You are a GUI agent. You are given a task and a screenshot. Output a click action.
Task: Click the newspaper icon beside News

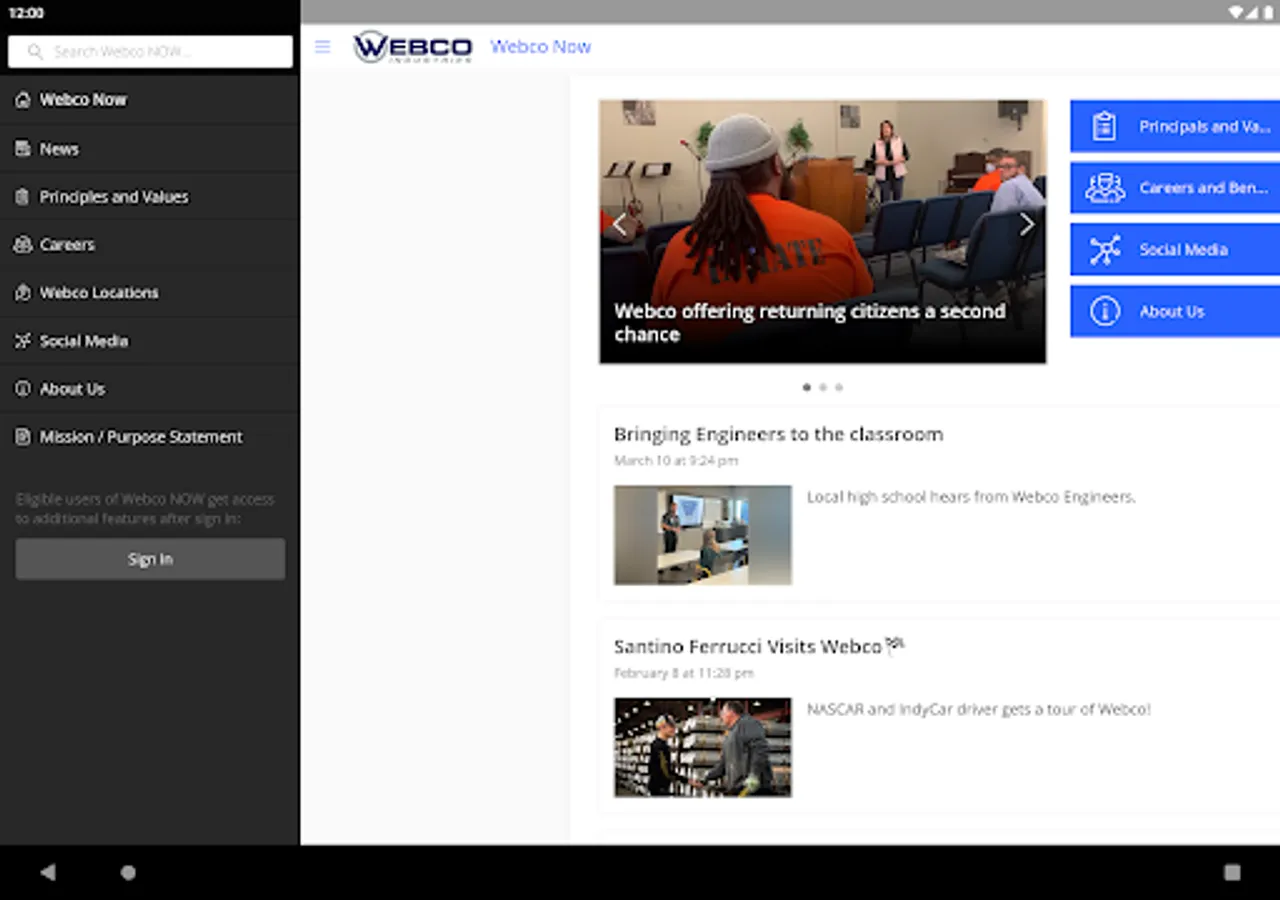pos(22,148)
